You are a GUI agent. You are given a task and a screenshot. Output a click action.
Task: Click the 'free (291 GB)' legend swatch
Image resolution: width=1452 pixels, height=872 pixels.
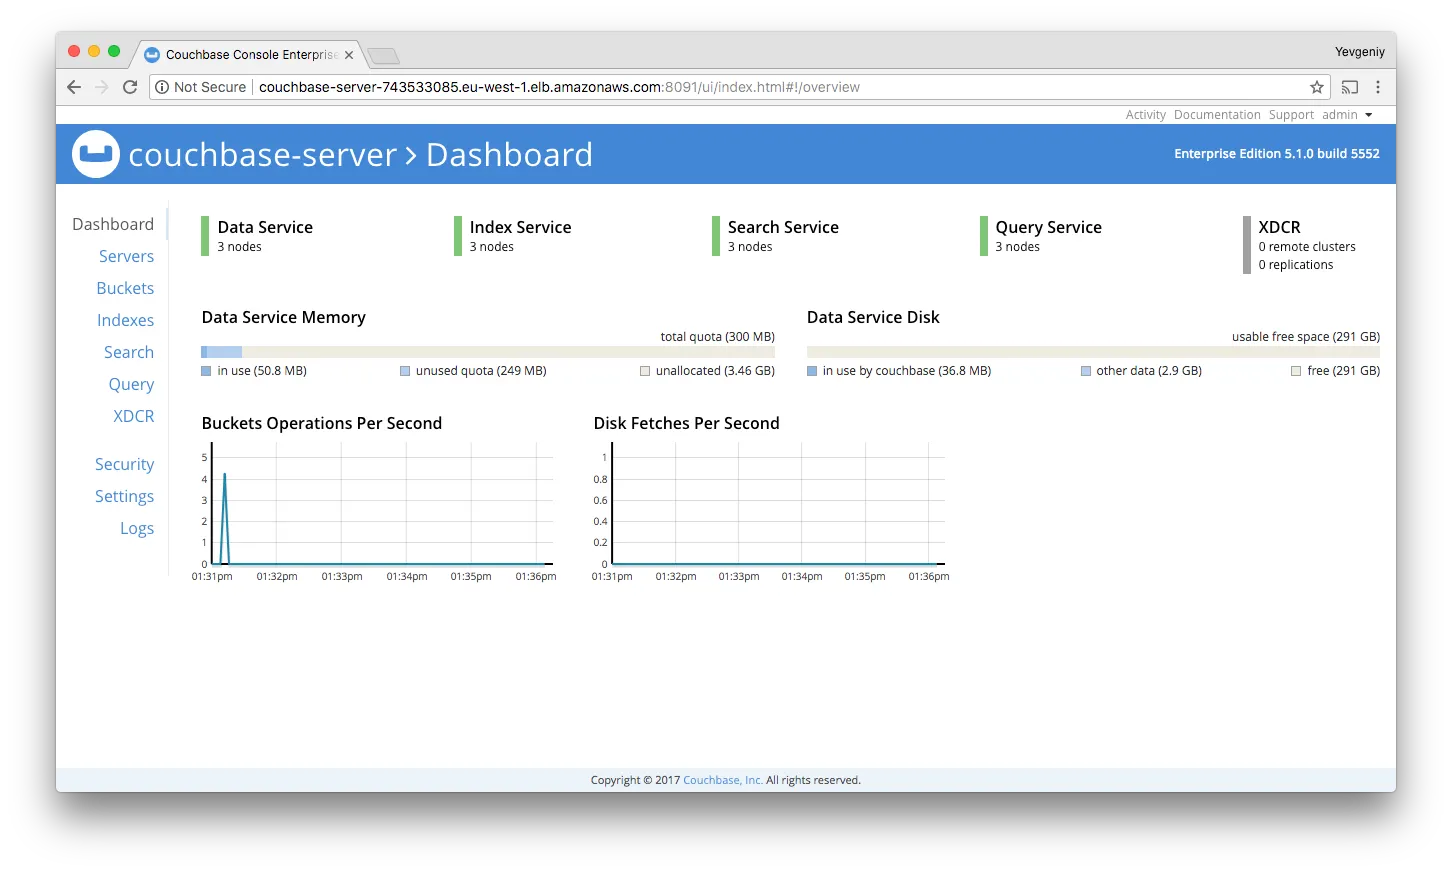(x=1296, y=371)
